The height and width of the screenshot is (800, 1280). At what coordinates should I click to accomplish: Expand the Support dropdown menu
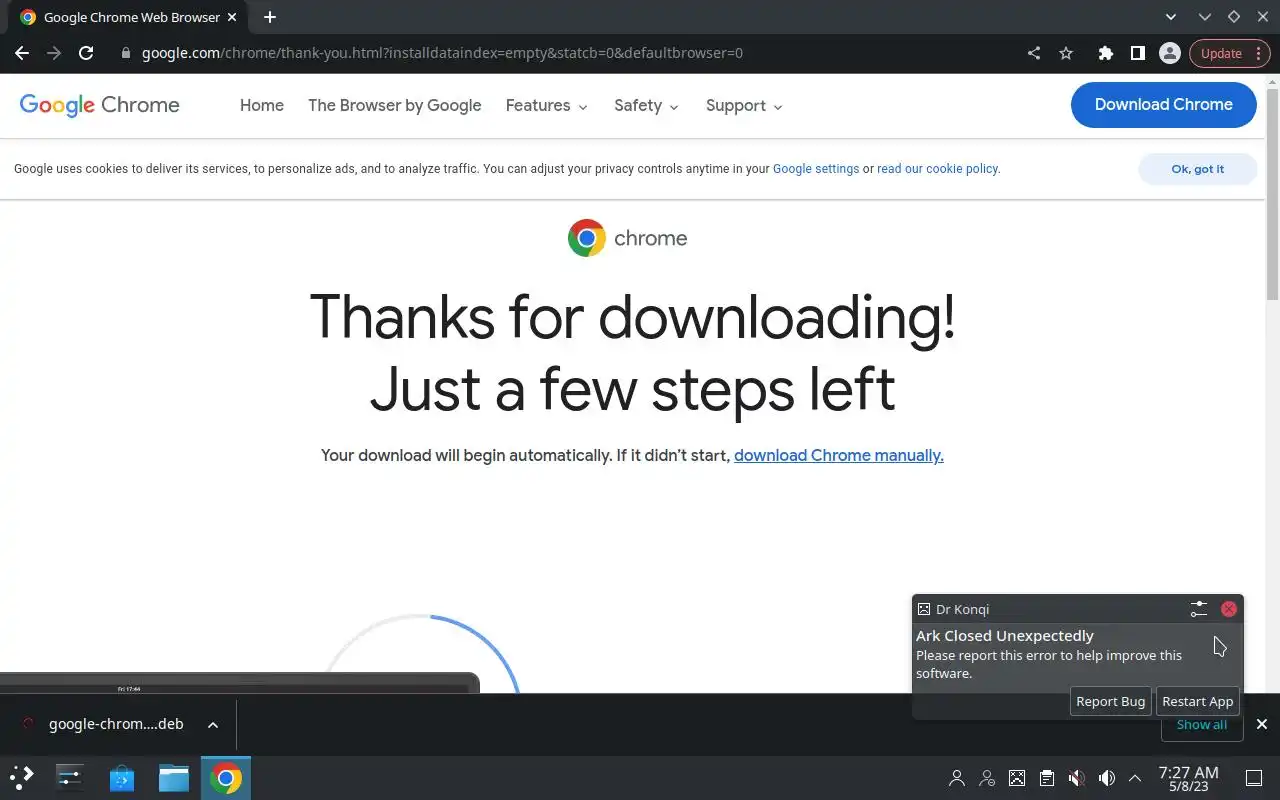pyautogui.click(x=744, y=105)
